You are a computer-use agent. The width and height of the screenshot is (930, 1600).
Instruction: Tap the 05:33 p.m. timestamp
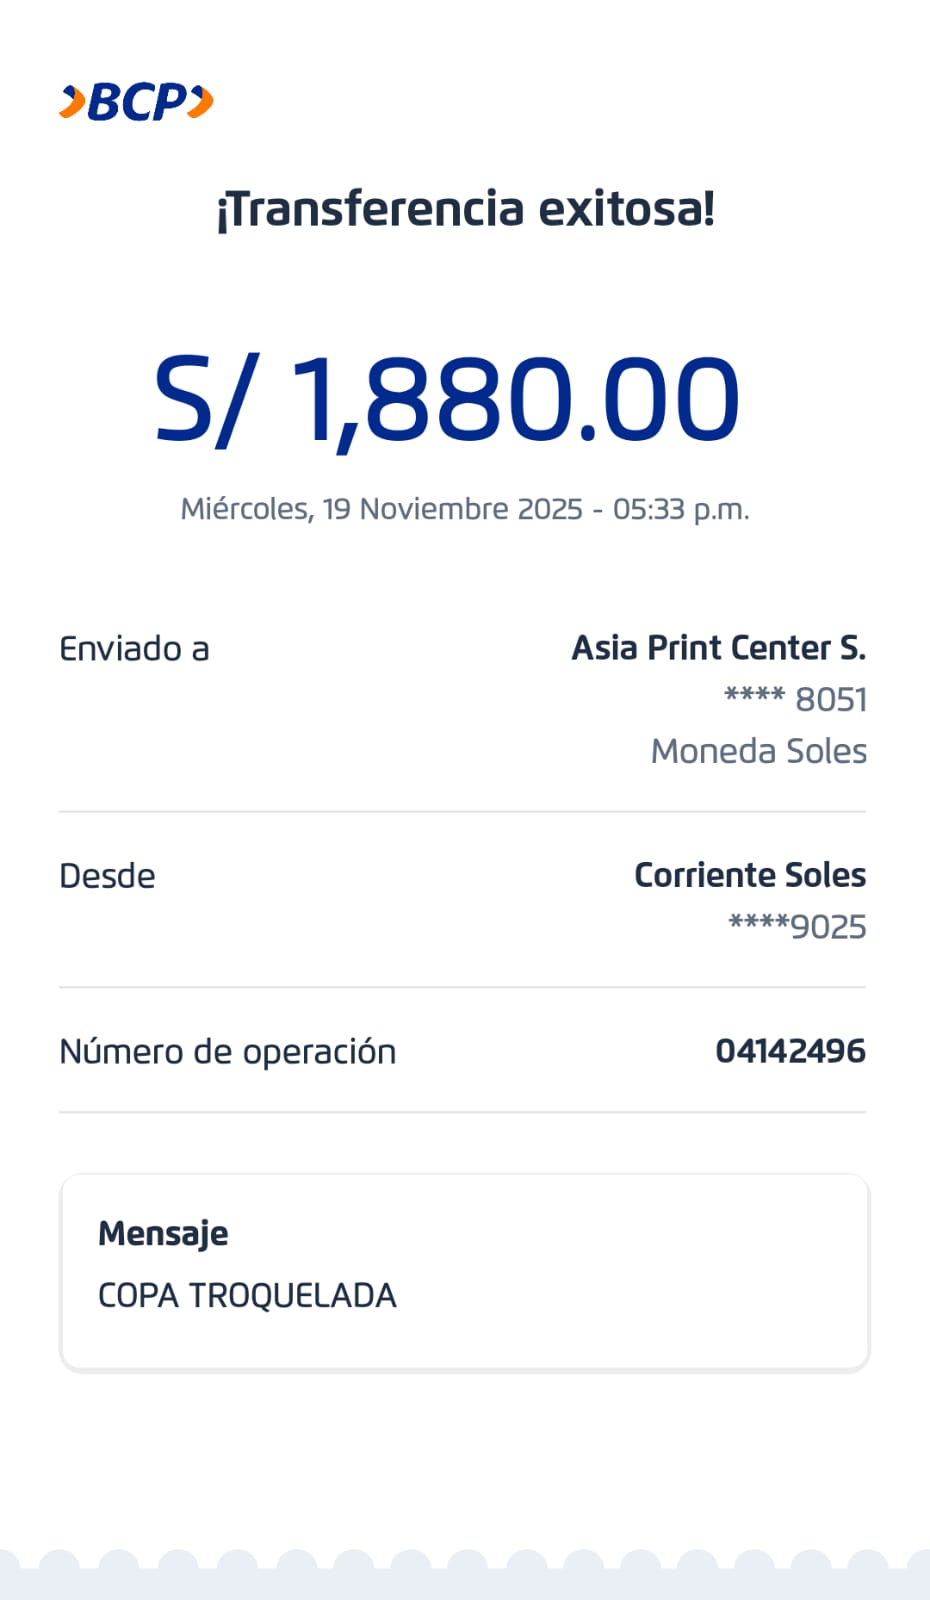click(681, 509)
